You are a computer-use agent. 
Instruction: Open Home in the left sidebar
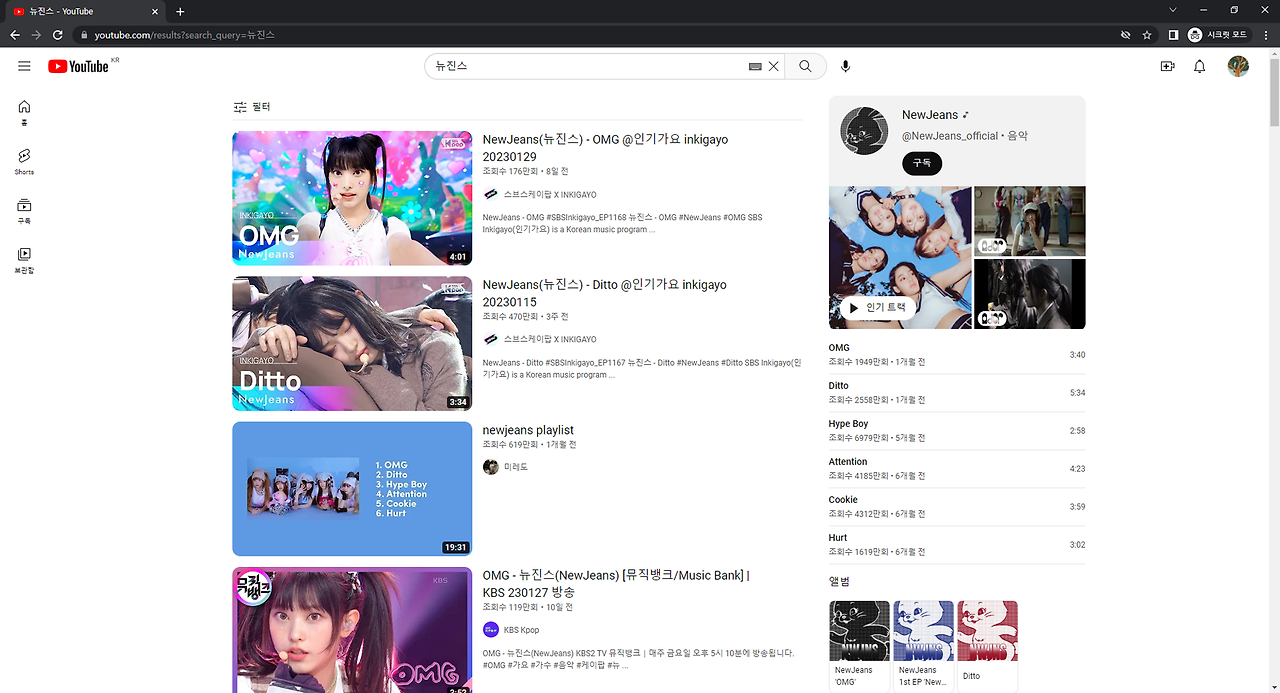tap(24, 112)
